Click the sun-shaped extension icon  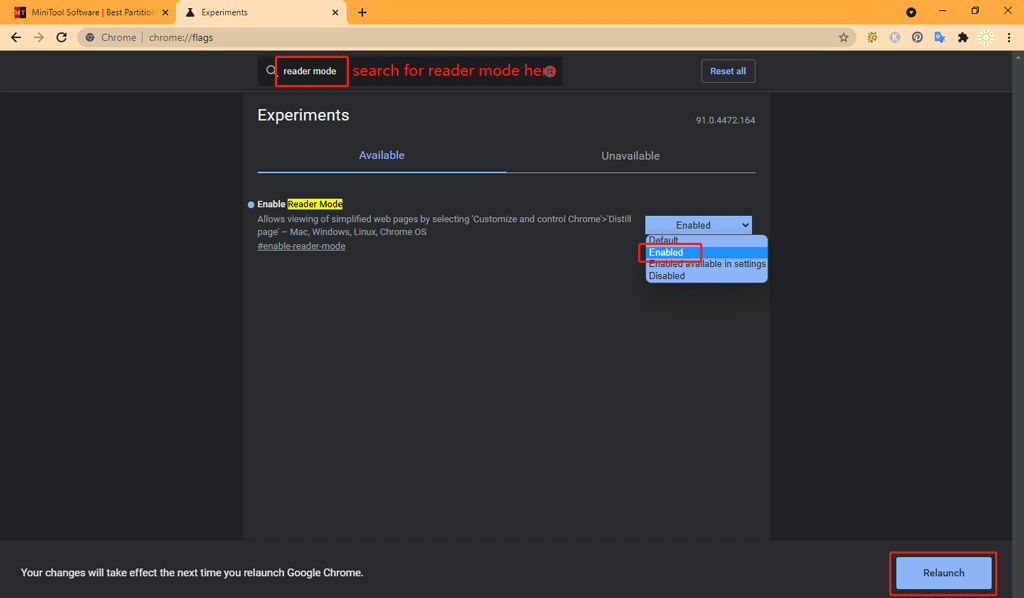coord(986,36)
